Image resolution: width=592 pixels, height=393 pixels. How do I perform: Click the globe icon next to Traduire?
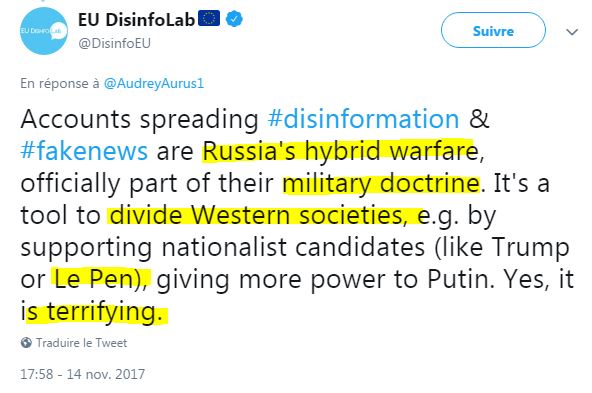26,342
